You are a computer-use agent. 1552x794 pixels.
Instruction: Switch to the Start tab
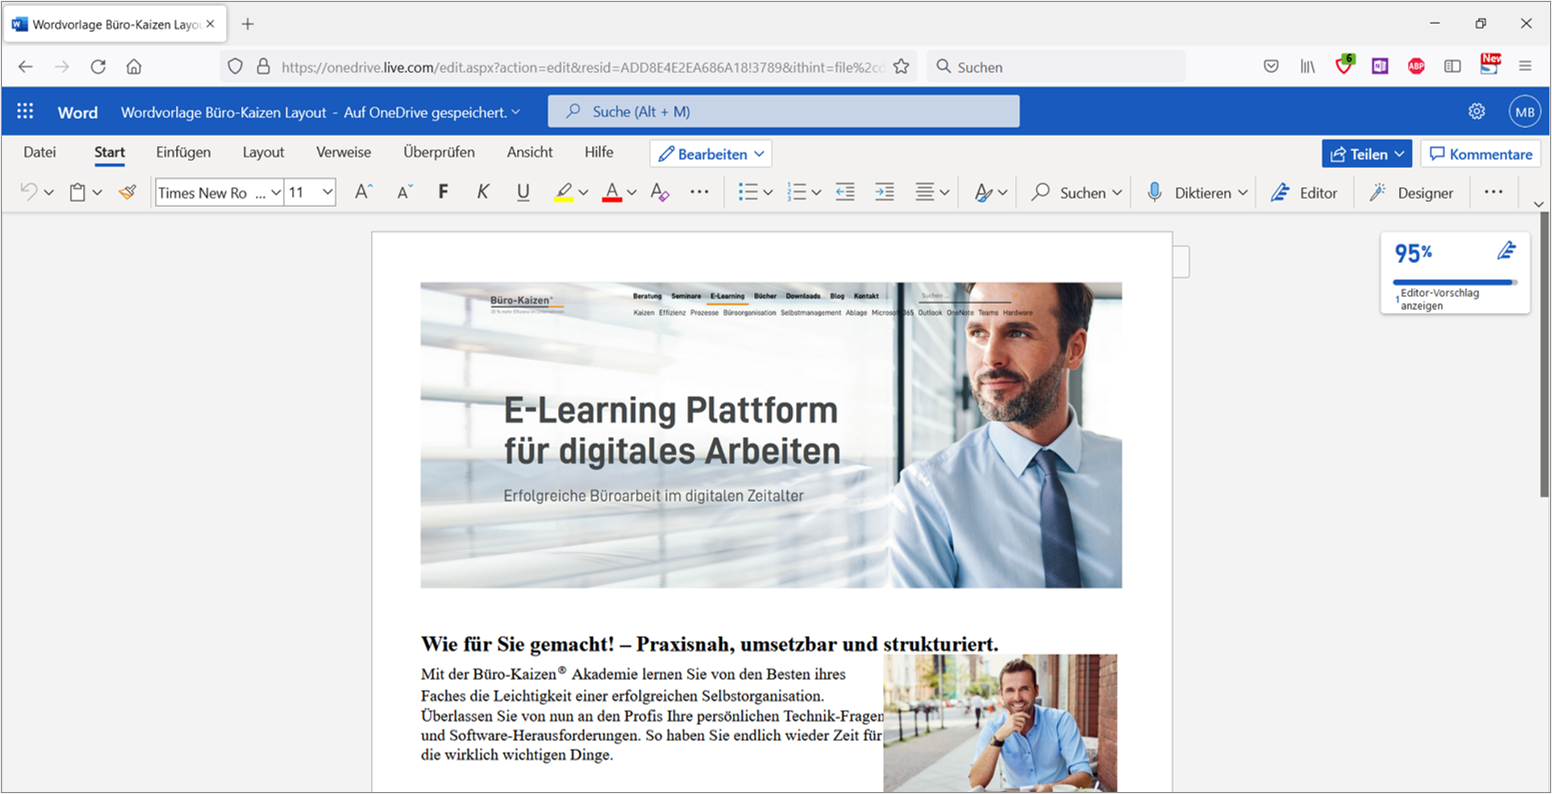(x=110, y=152)
